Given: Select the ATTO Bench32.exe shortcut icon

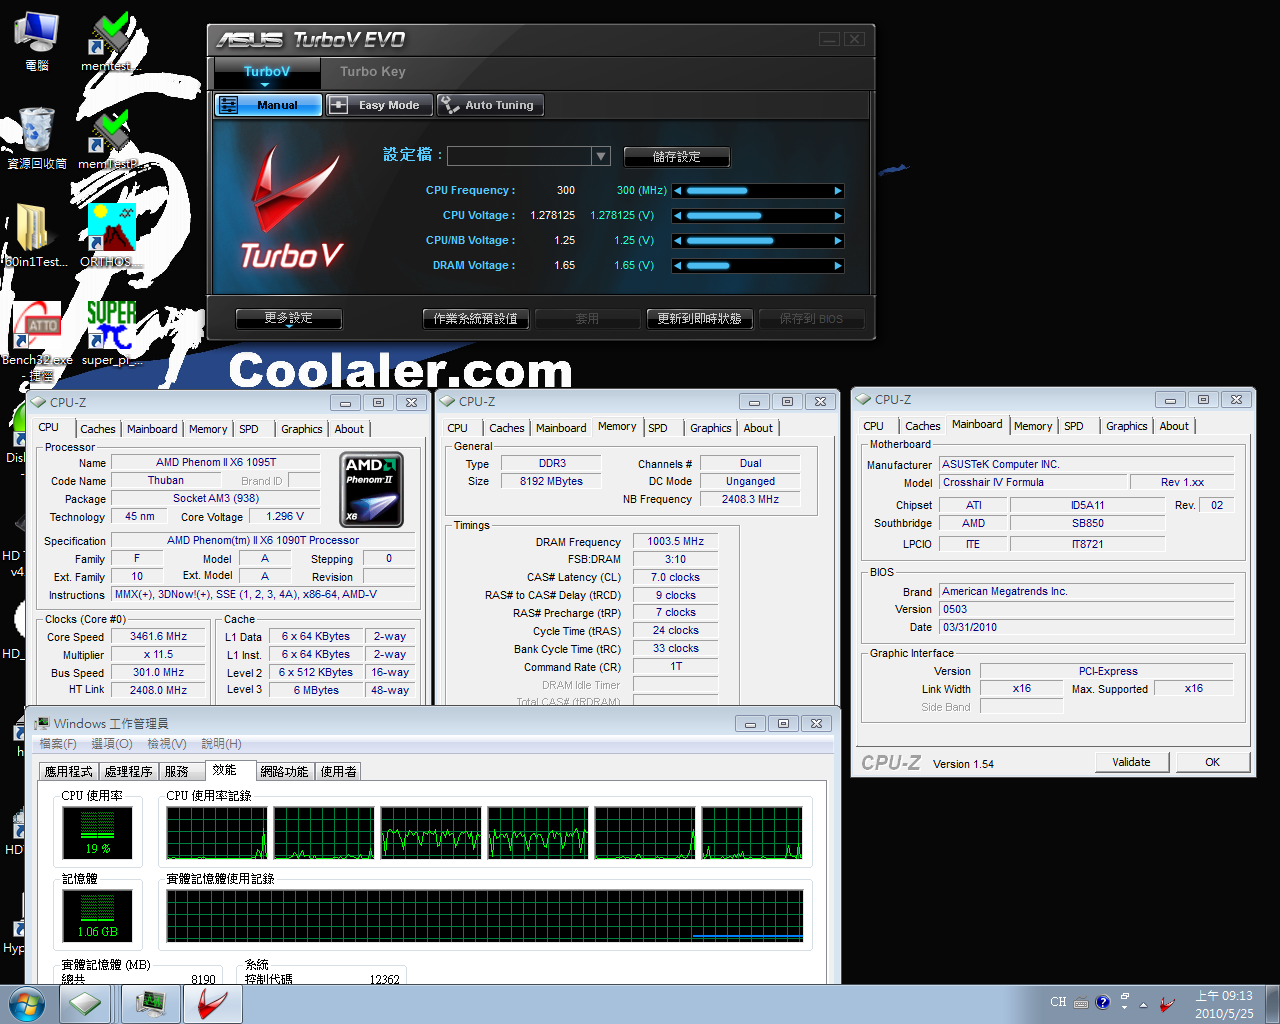Looking at the screenshot, I should pos(38,340).
